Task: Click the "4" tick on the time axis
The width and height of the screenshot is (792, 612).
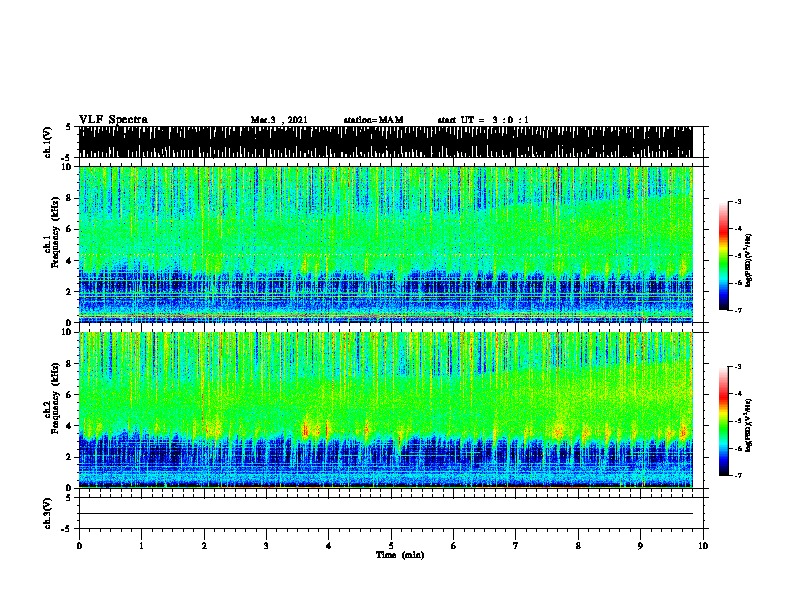Action: (328, 546)
